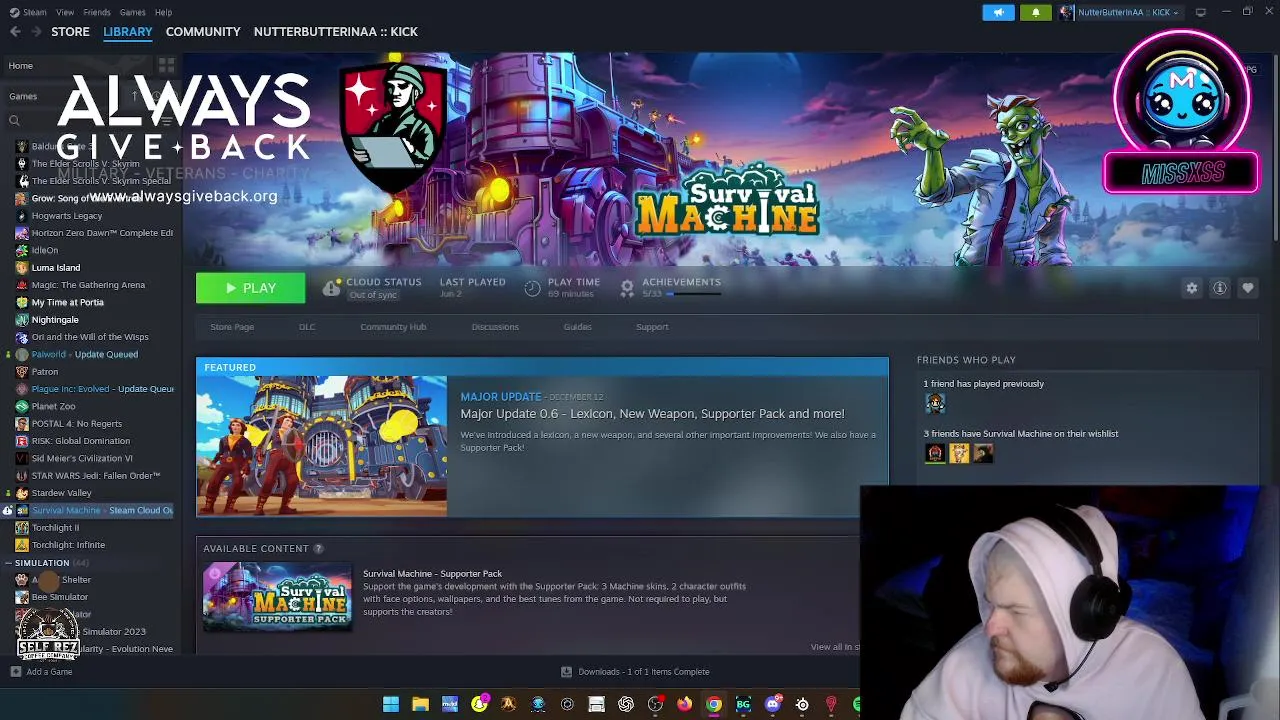Collapse the SIMULATION category
The width and height of the screenshot is (1280, 720).
(8, 563)
